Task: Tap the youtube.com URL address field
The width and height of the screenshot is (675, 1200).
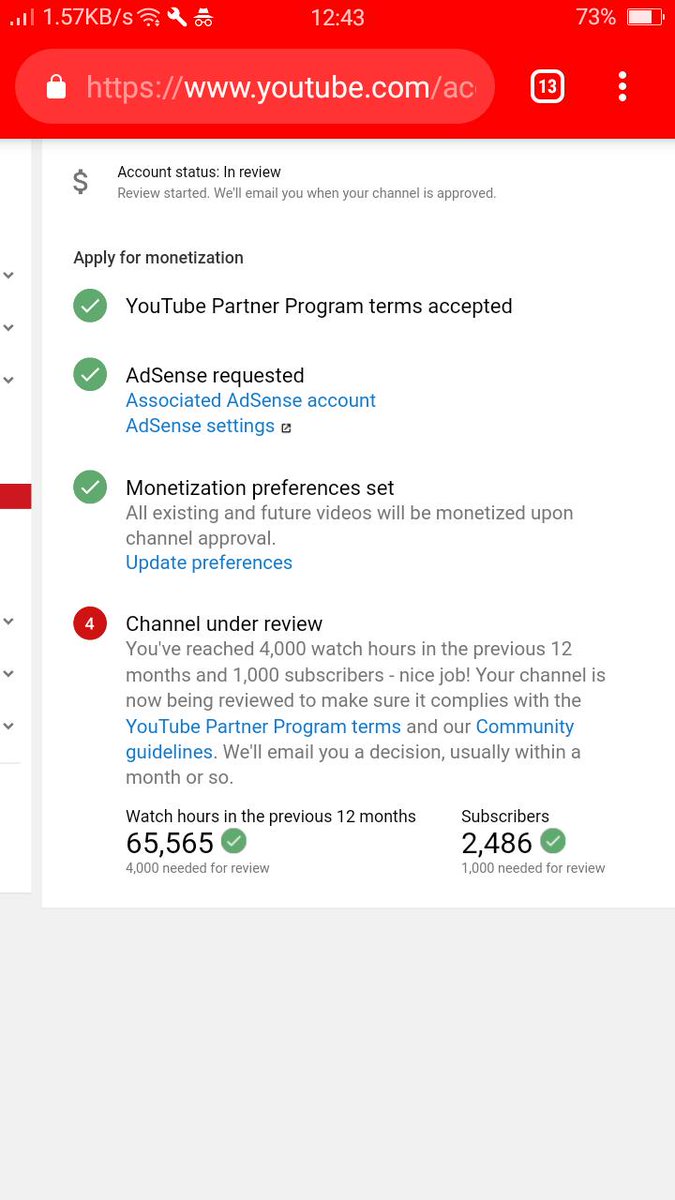Action: click(x=255, y=87)
